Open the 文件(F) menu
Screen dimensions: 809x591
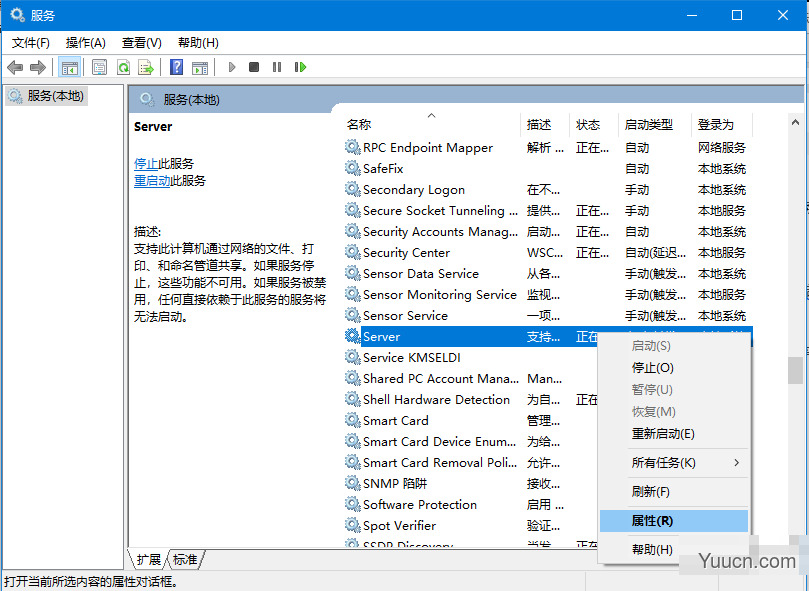tap(30, 43)
